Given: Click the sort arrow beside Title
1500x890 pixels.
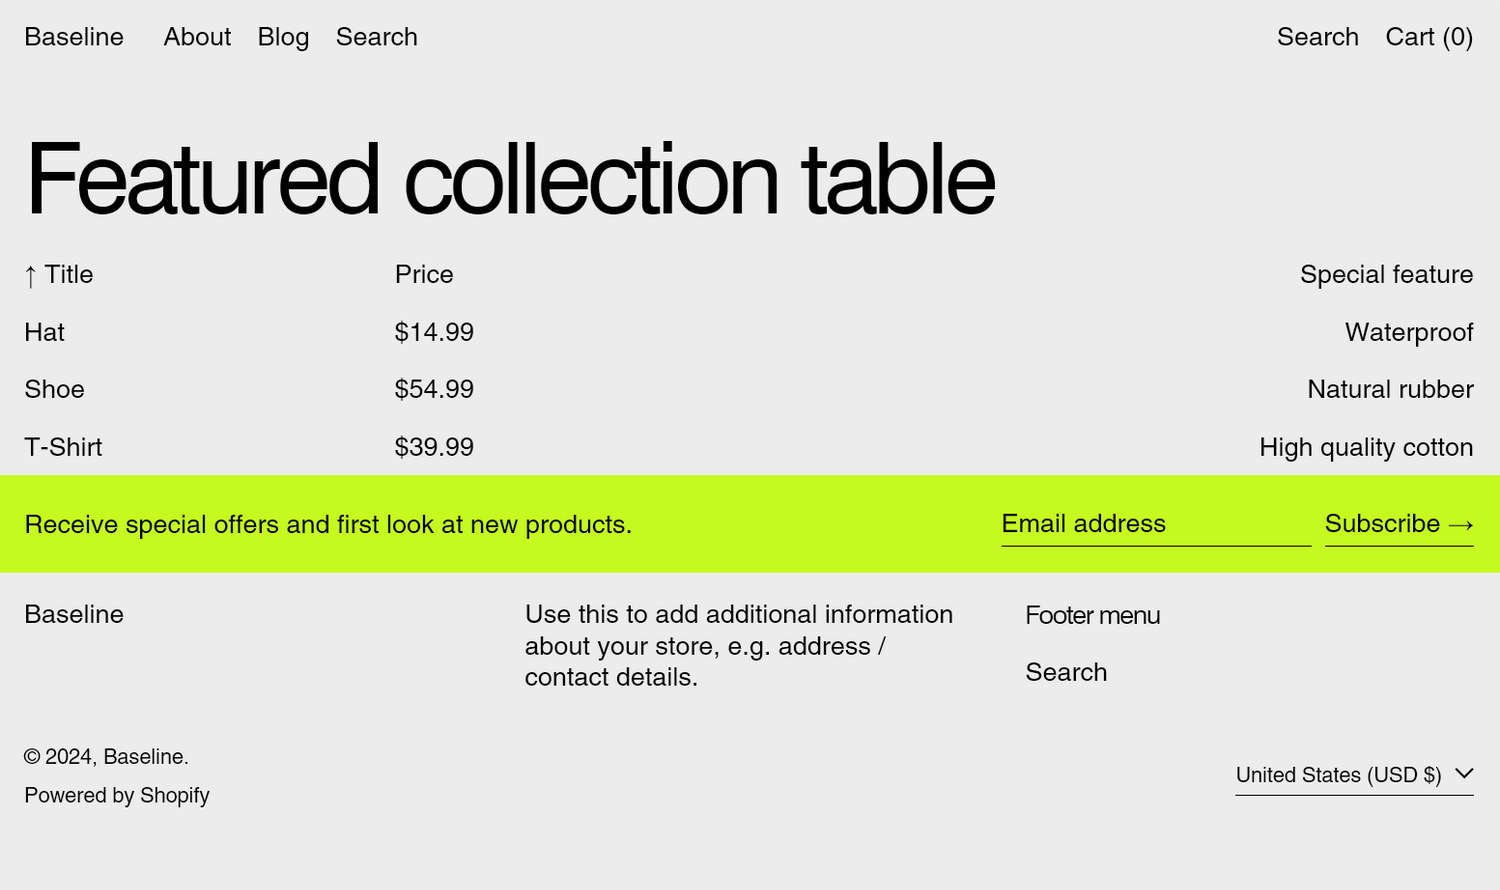Looking at the screenshot, I should [31, 276].
